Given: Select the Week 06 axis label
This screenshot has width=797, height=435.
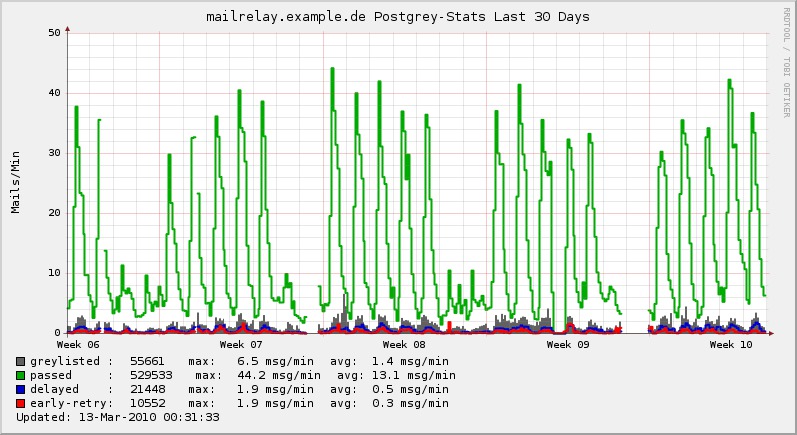Looking at the screenshot, I should click(x=79, y=345).
